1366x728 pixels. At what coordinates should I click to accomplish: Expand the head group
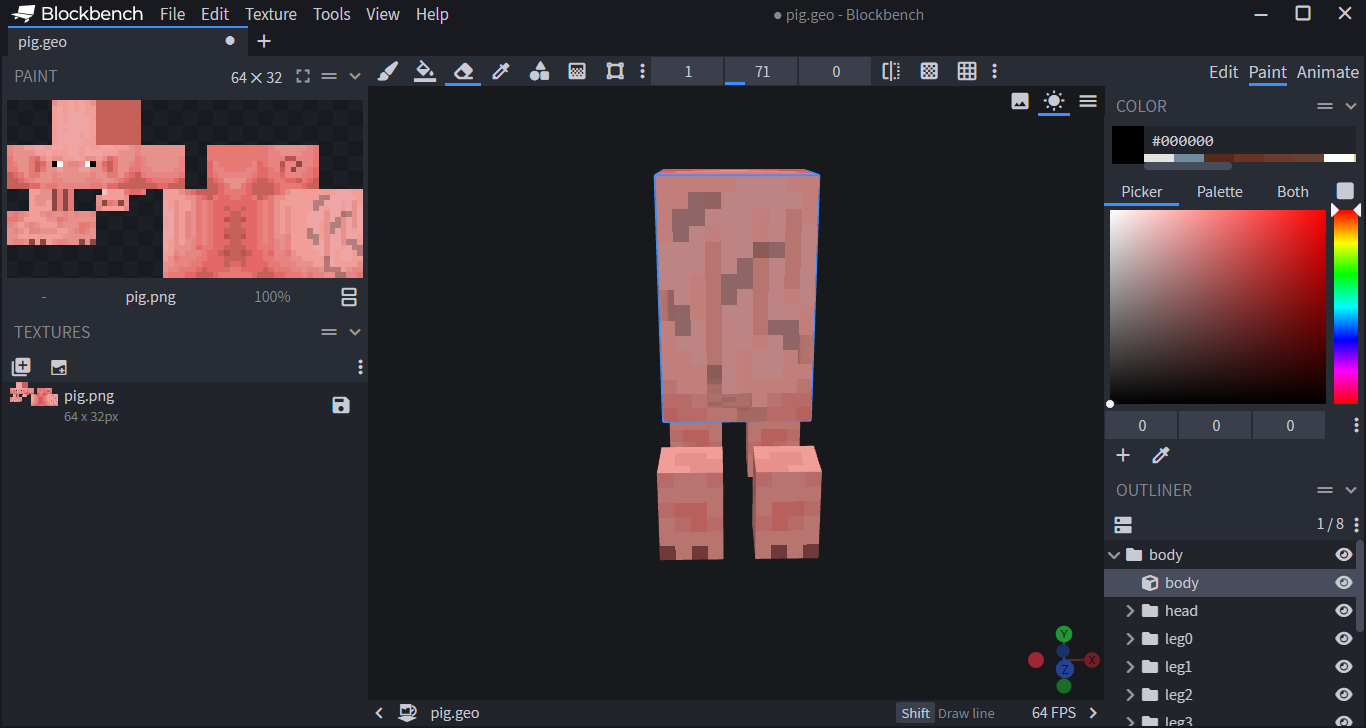[x=1130, y=611]
